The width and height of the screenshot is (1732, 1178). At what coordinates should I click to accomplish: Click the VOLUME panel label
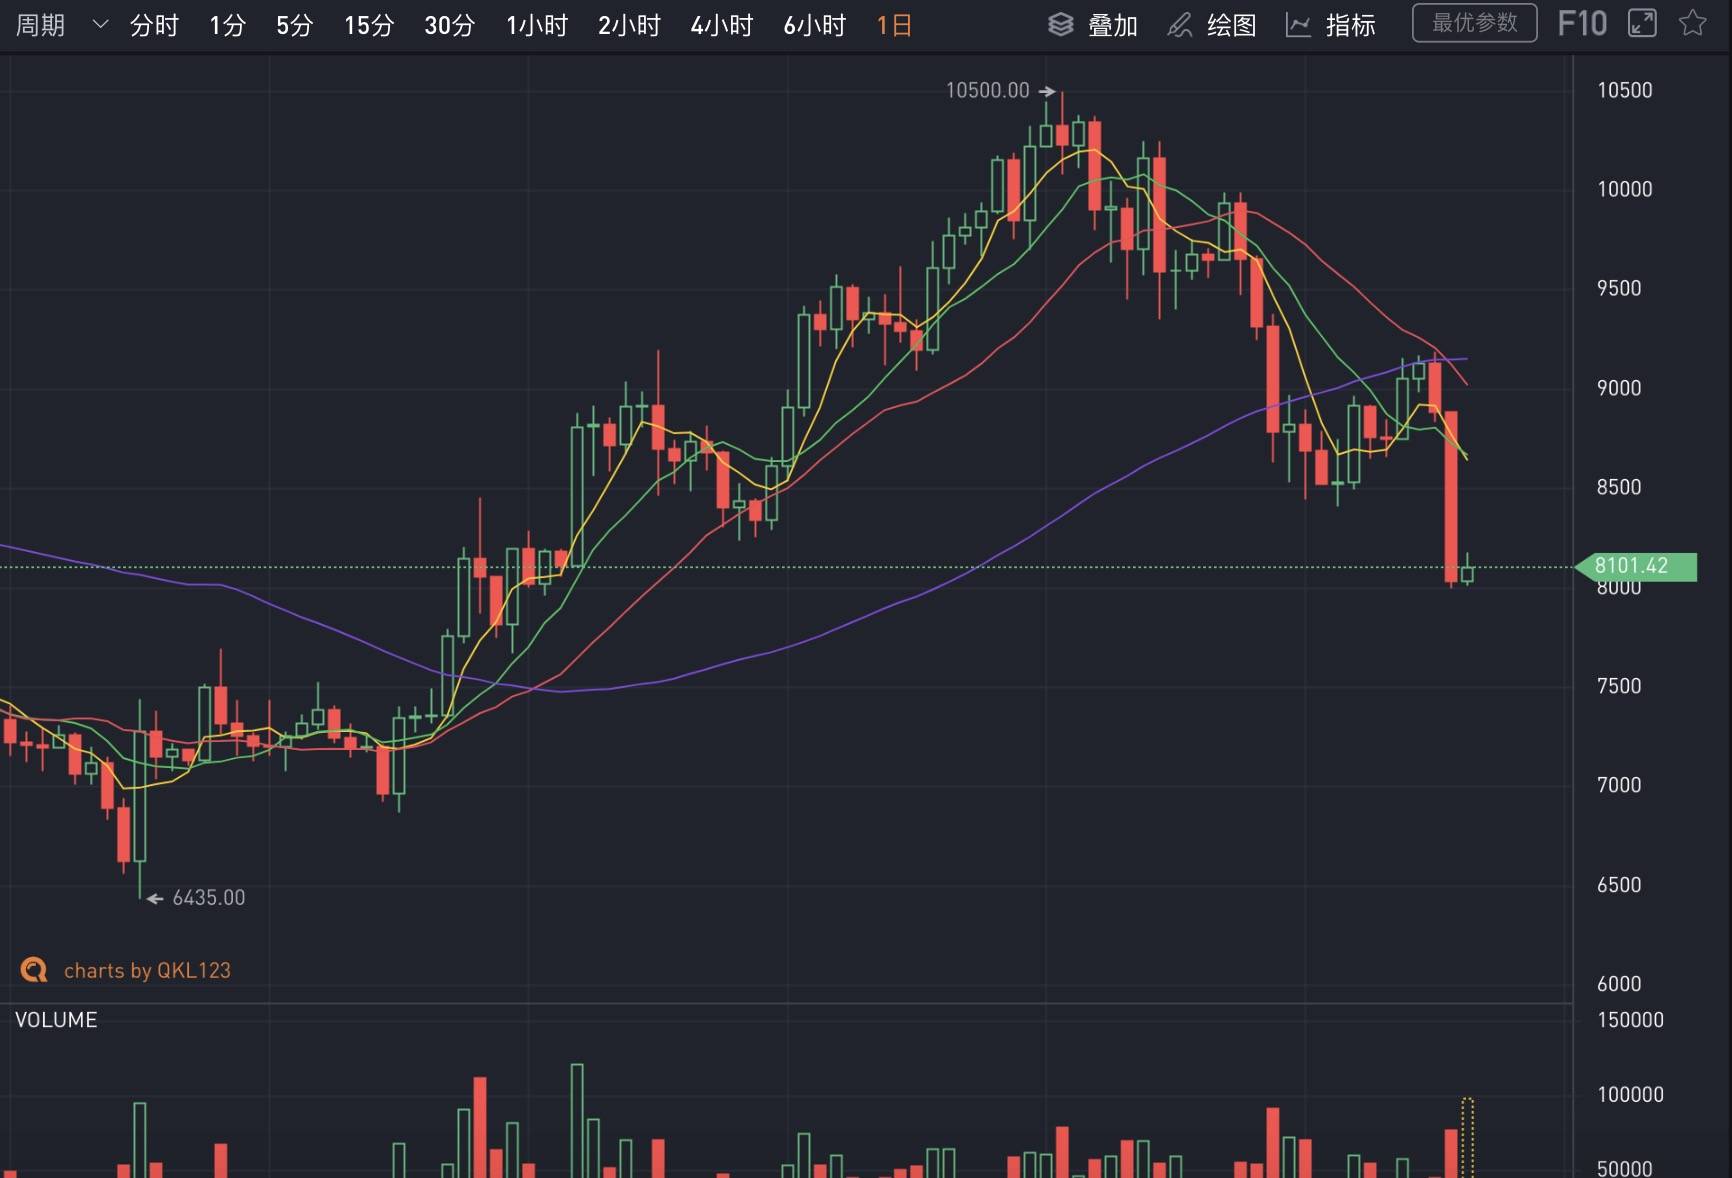56,1020
